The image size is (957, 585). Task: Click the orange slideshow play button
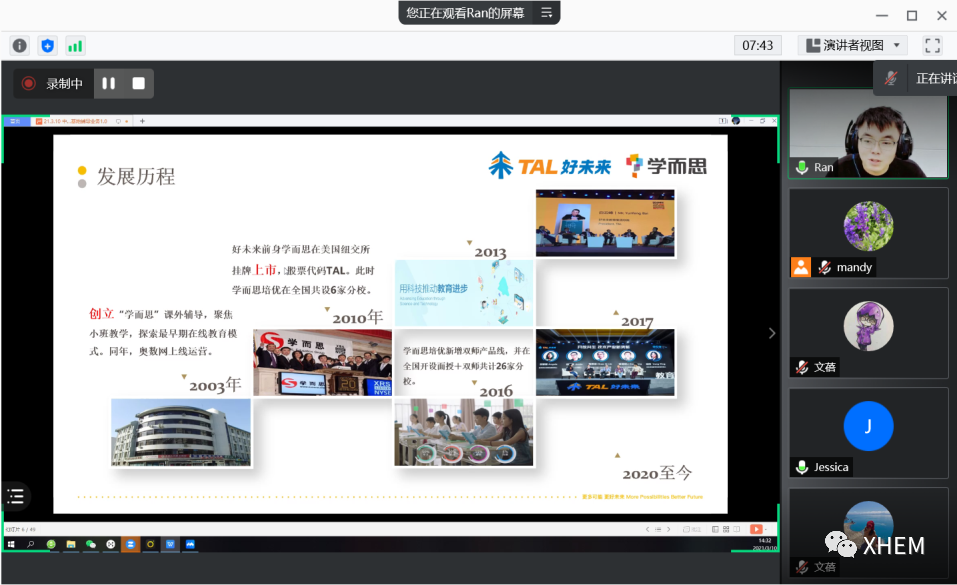click(756, 528)
